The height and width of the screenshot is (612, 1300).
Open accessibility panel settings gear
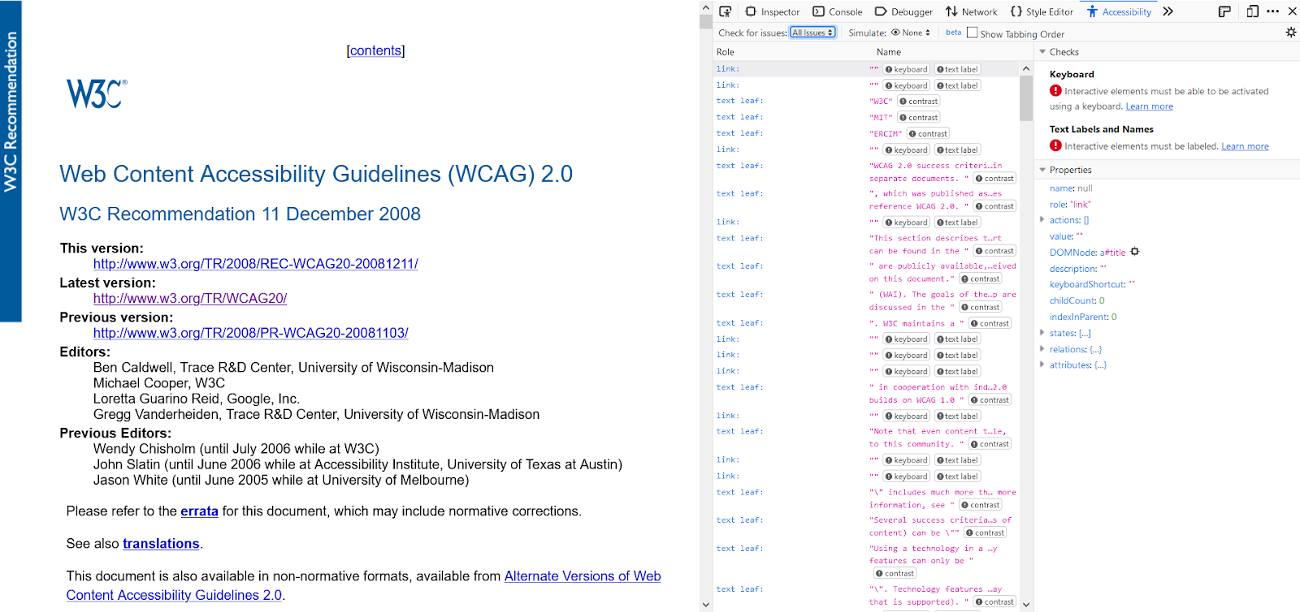click(x=1290, y=33)
